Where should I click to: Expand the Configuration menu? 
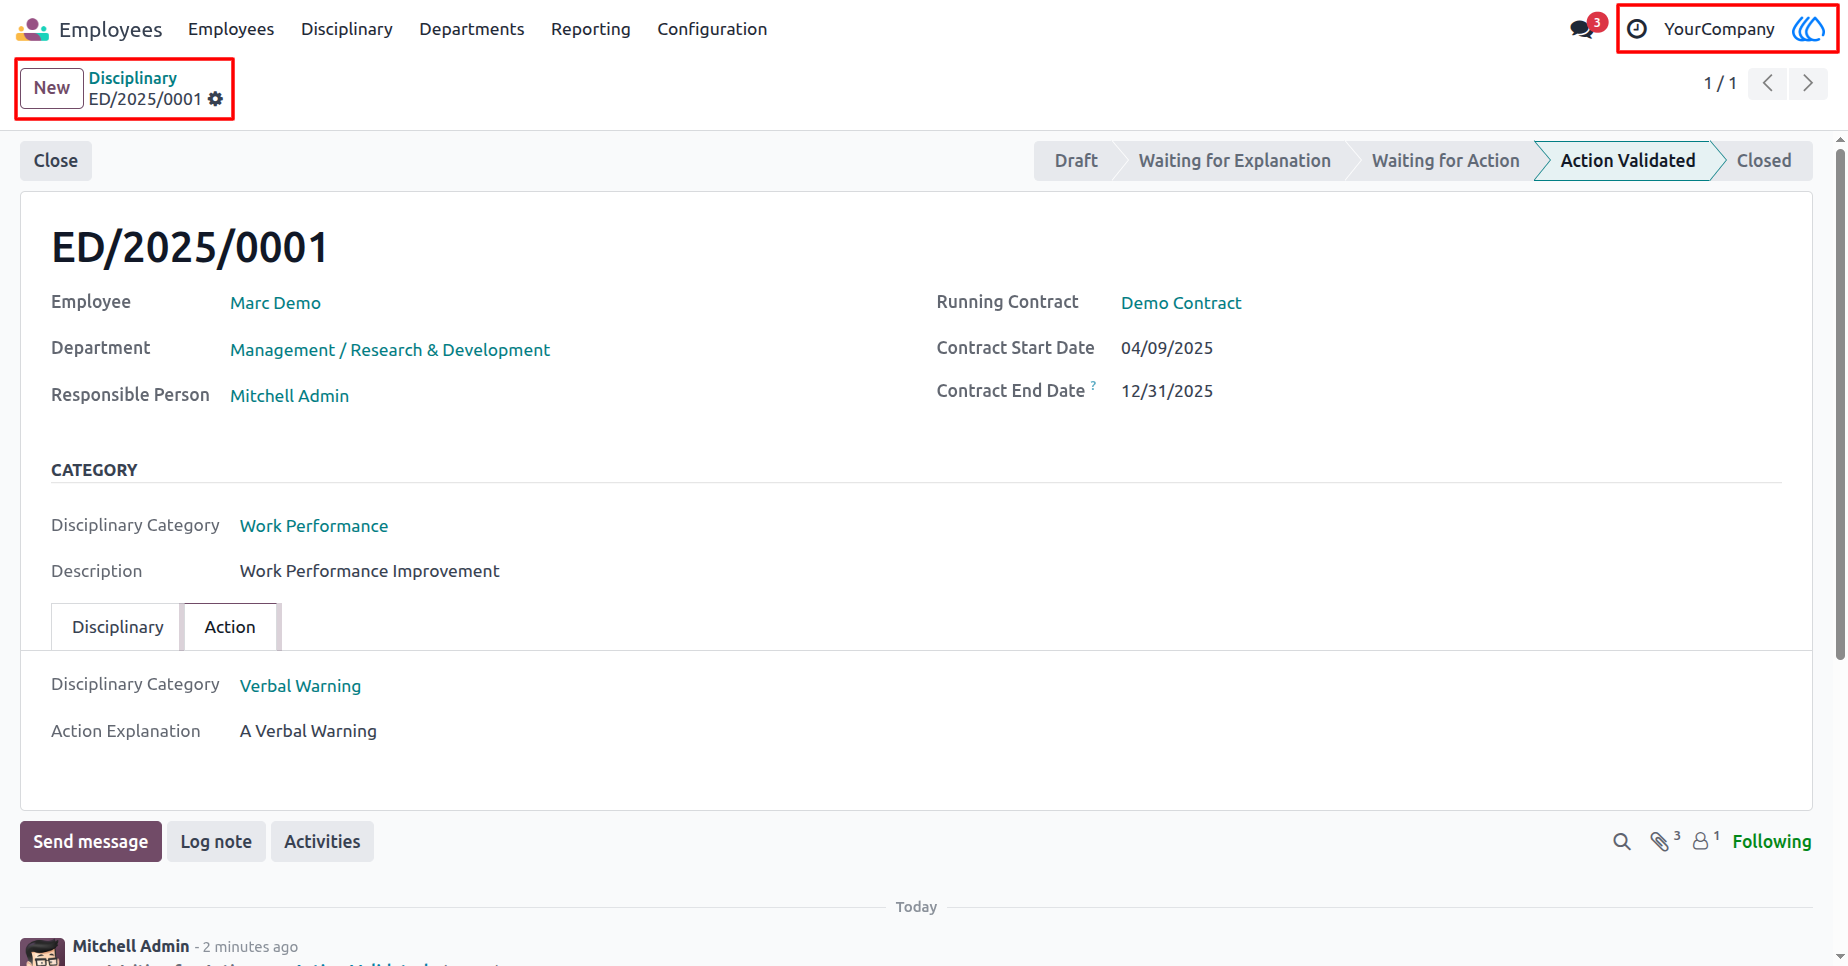[712, 29]
